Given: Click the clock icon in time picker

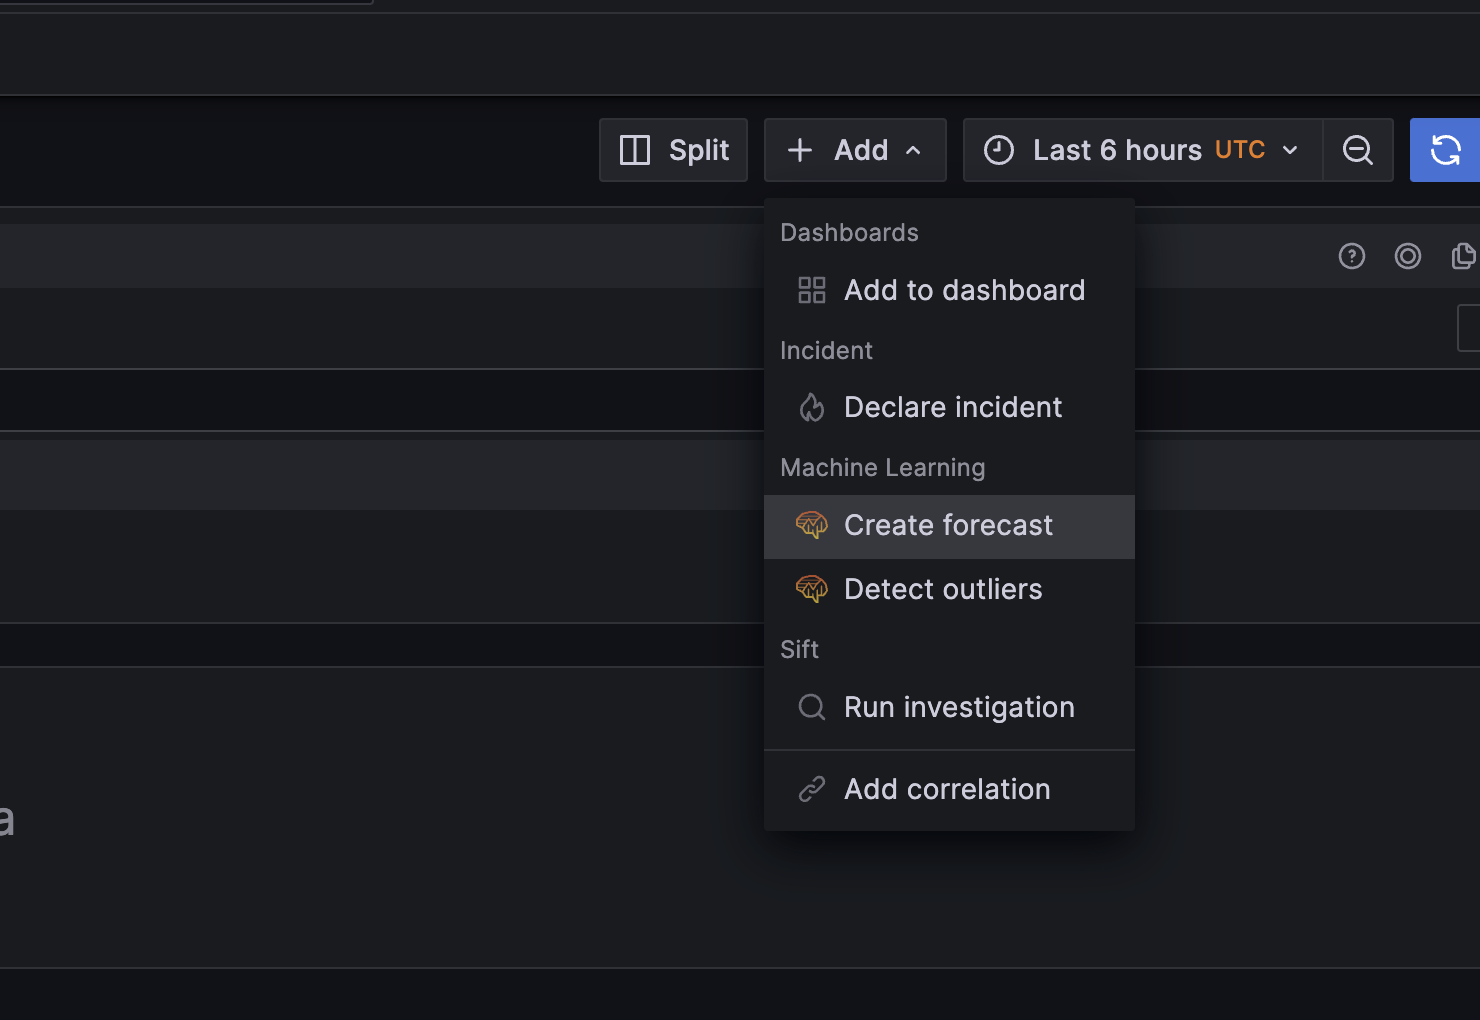Looking at the screenshot, I should click(999, 150).
